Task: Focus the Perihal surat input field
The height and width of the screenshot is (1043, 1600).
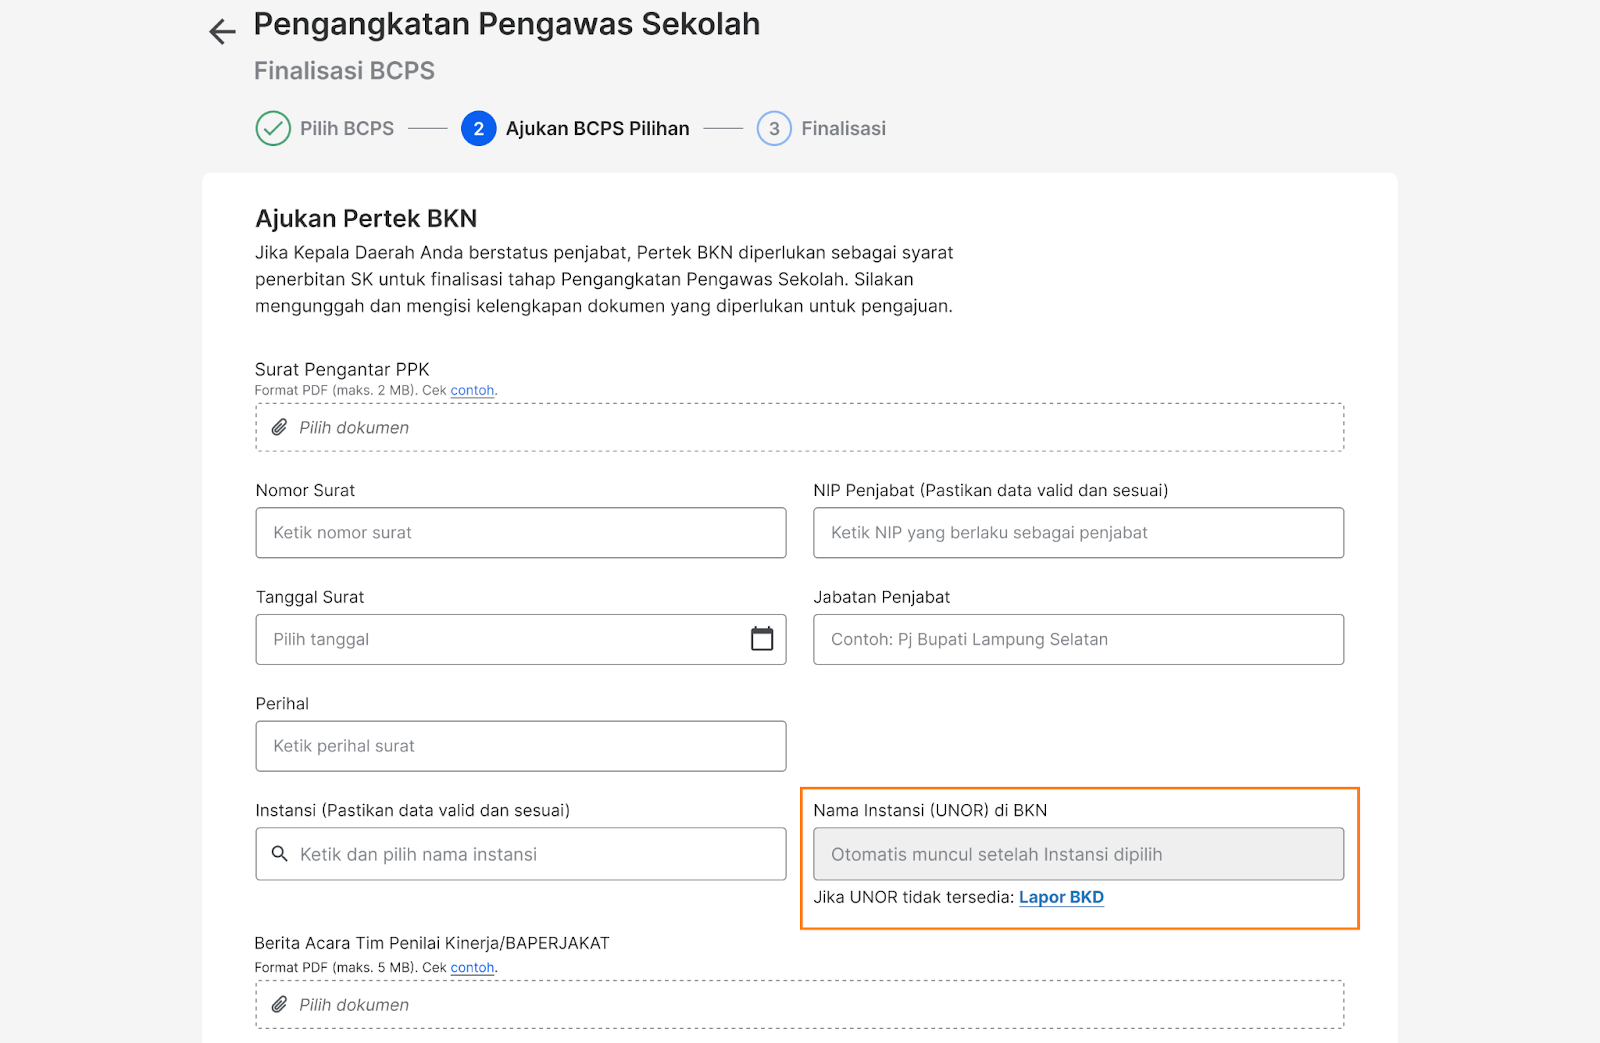Action: click(x=521, y=746)
